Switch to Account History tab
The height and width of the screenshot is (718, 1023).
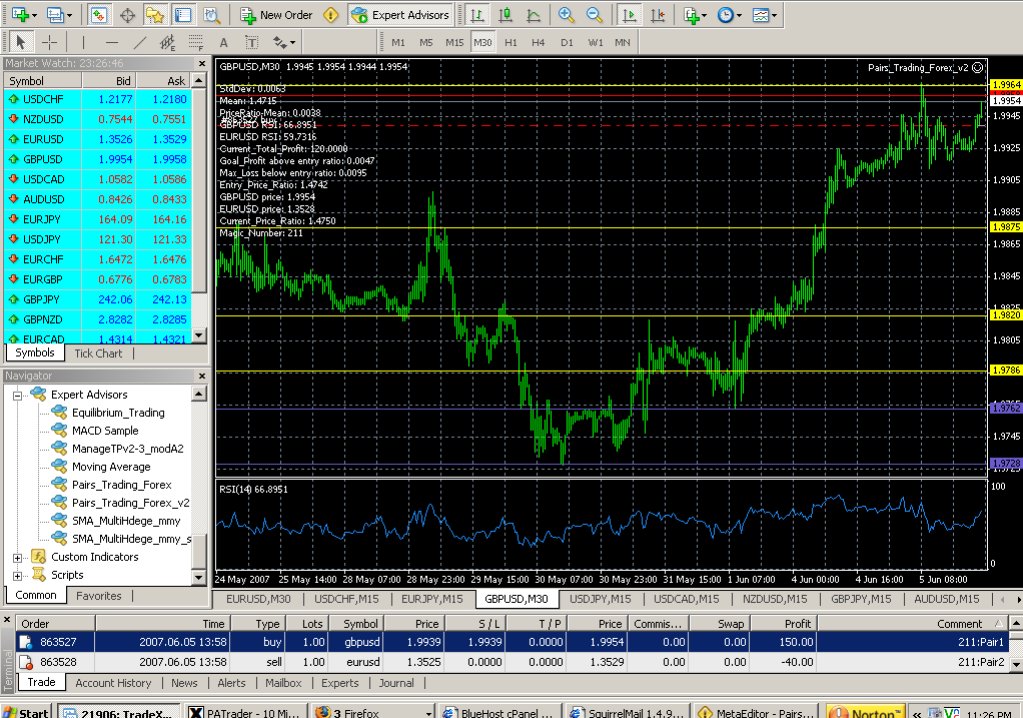tap(113, 683)
